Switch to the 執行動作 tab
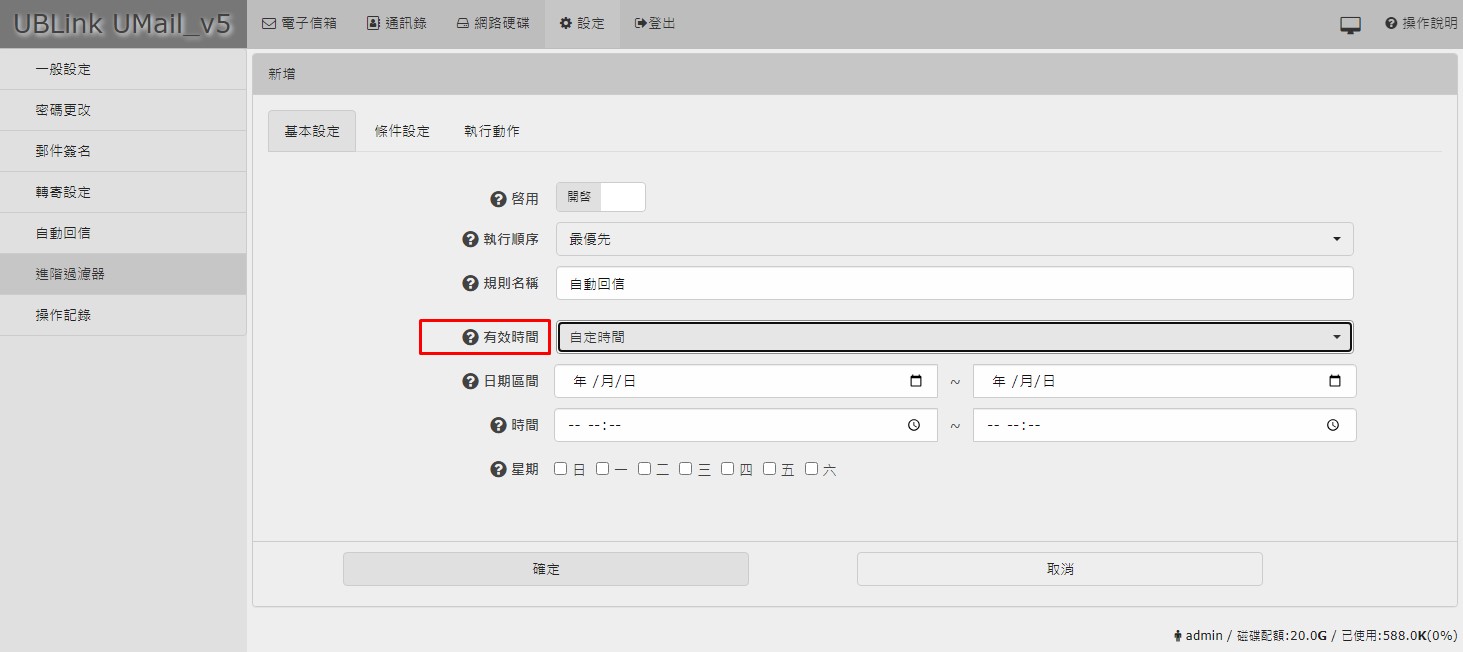Viewport: 1463px width, 652px height. (x=491, y=132)
